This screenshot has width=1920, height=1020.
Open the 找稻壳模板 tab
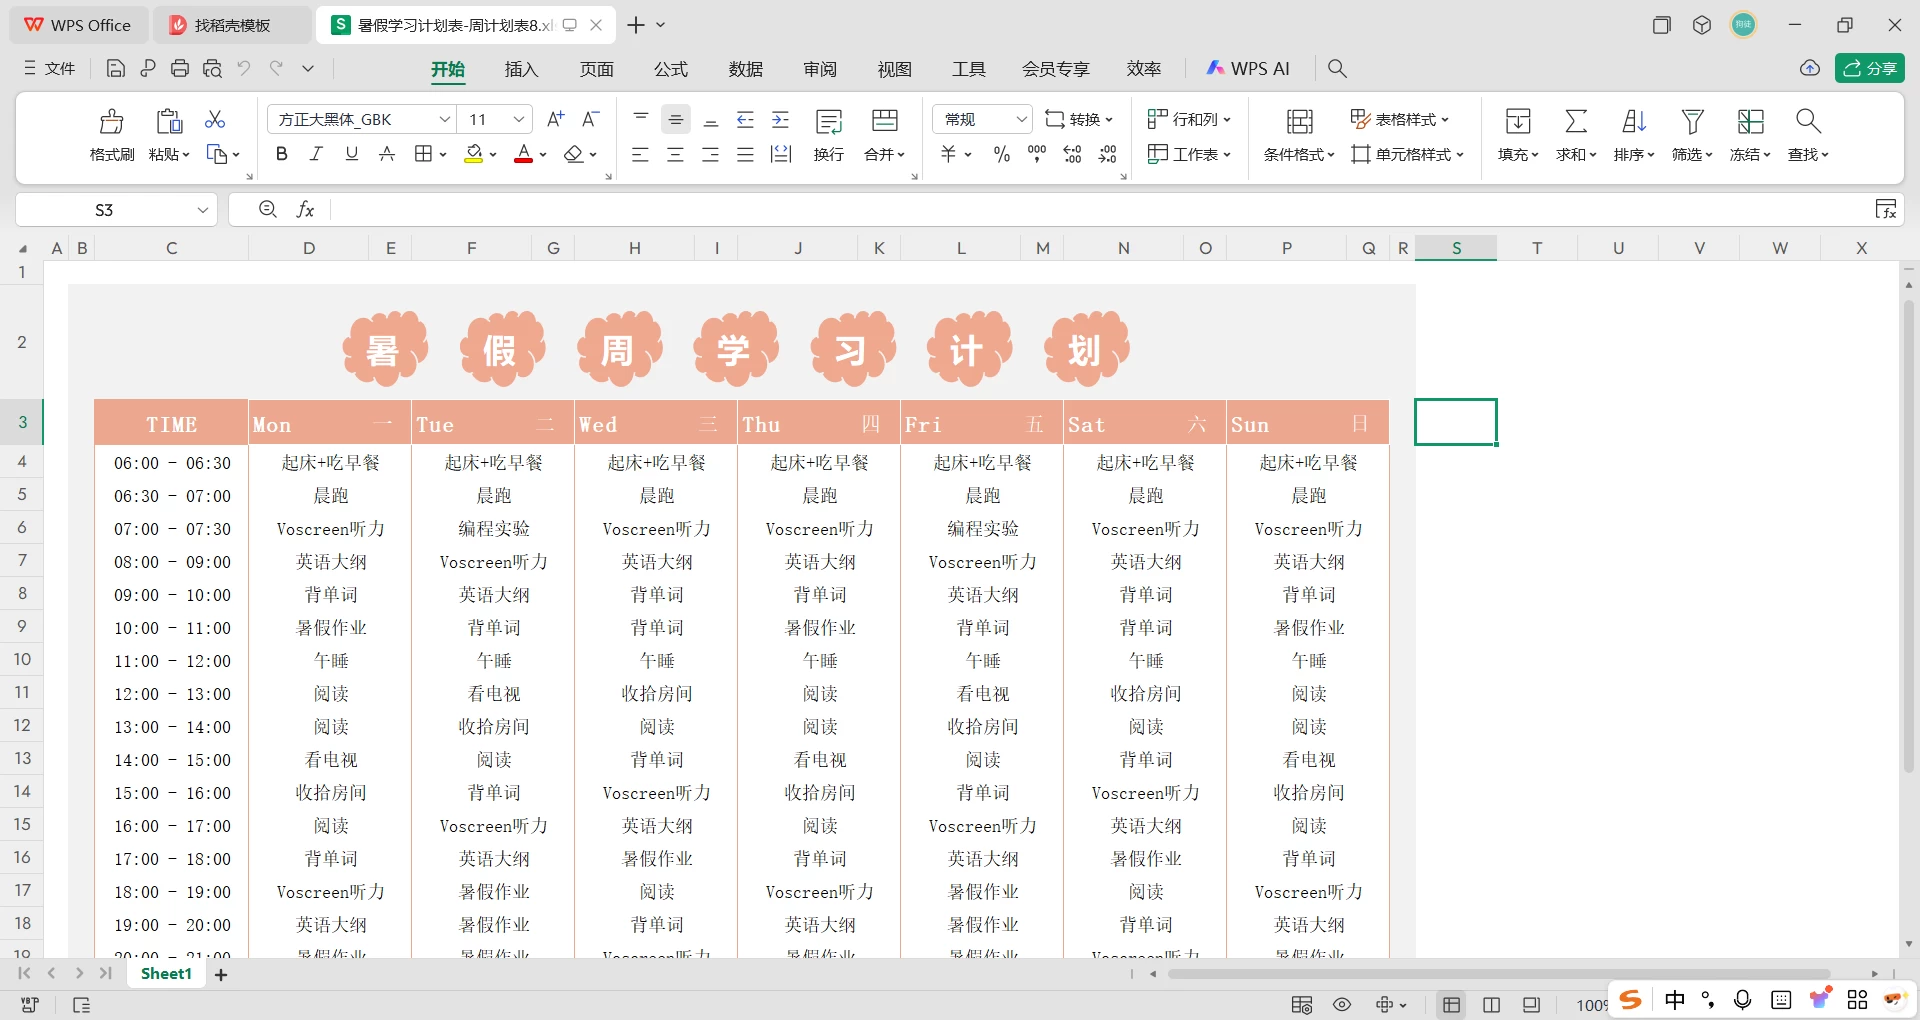[232, 25]
